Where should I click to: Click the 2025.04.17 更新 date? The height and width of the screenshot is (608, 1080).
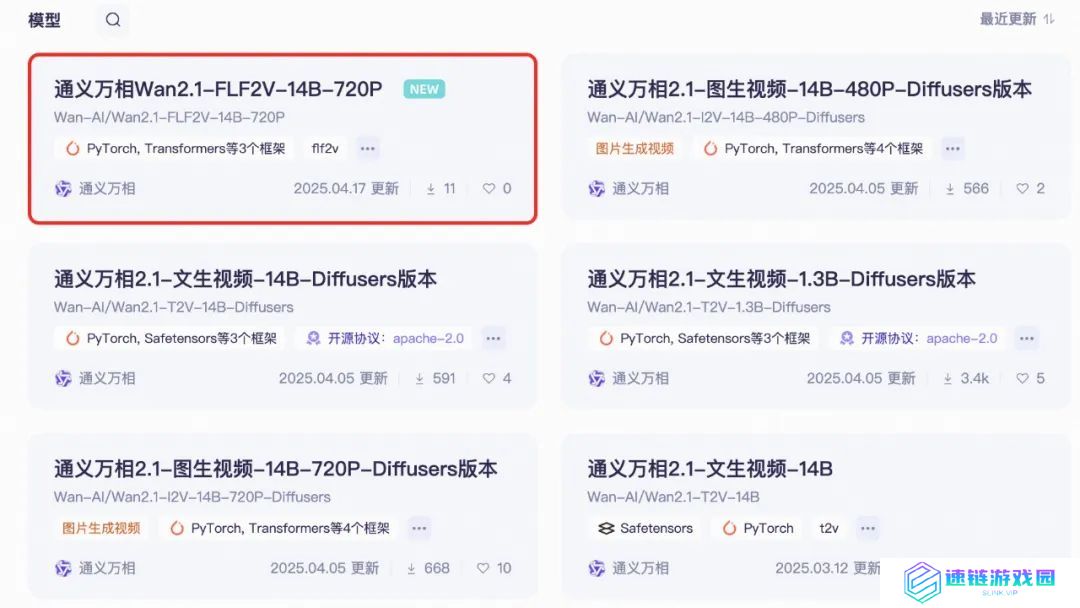click(x=346, y=189)
